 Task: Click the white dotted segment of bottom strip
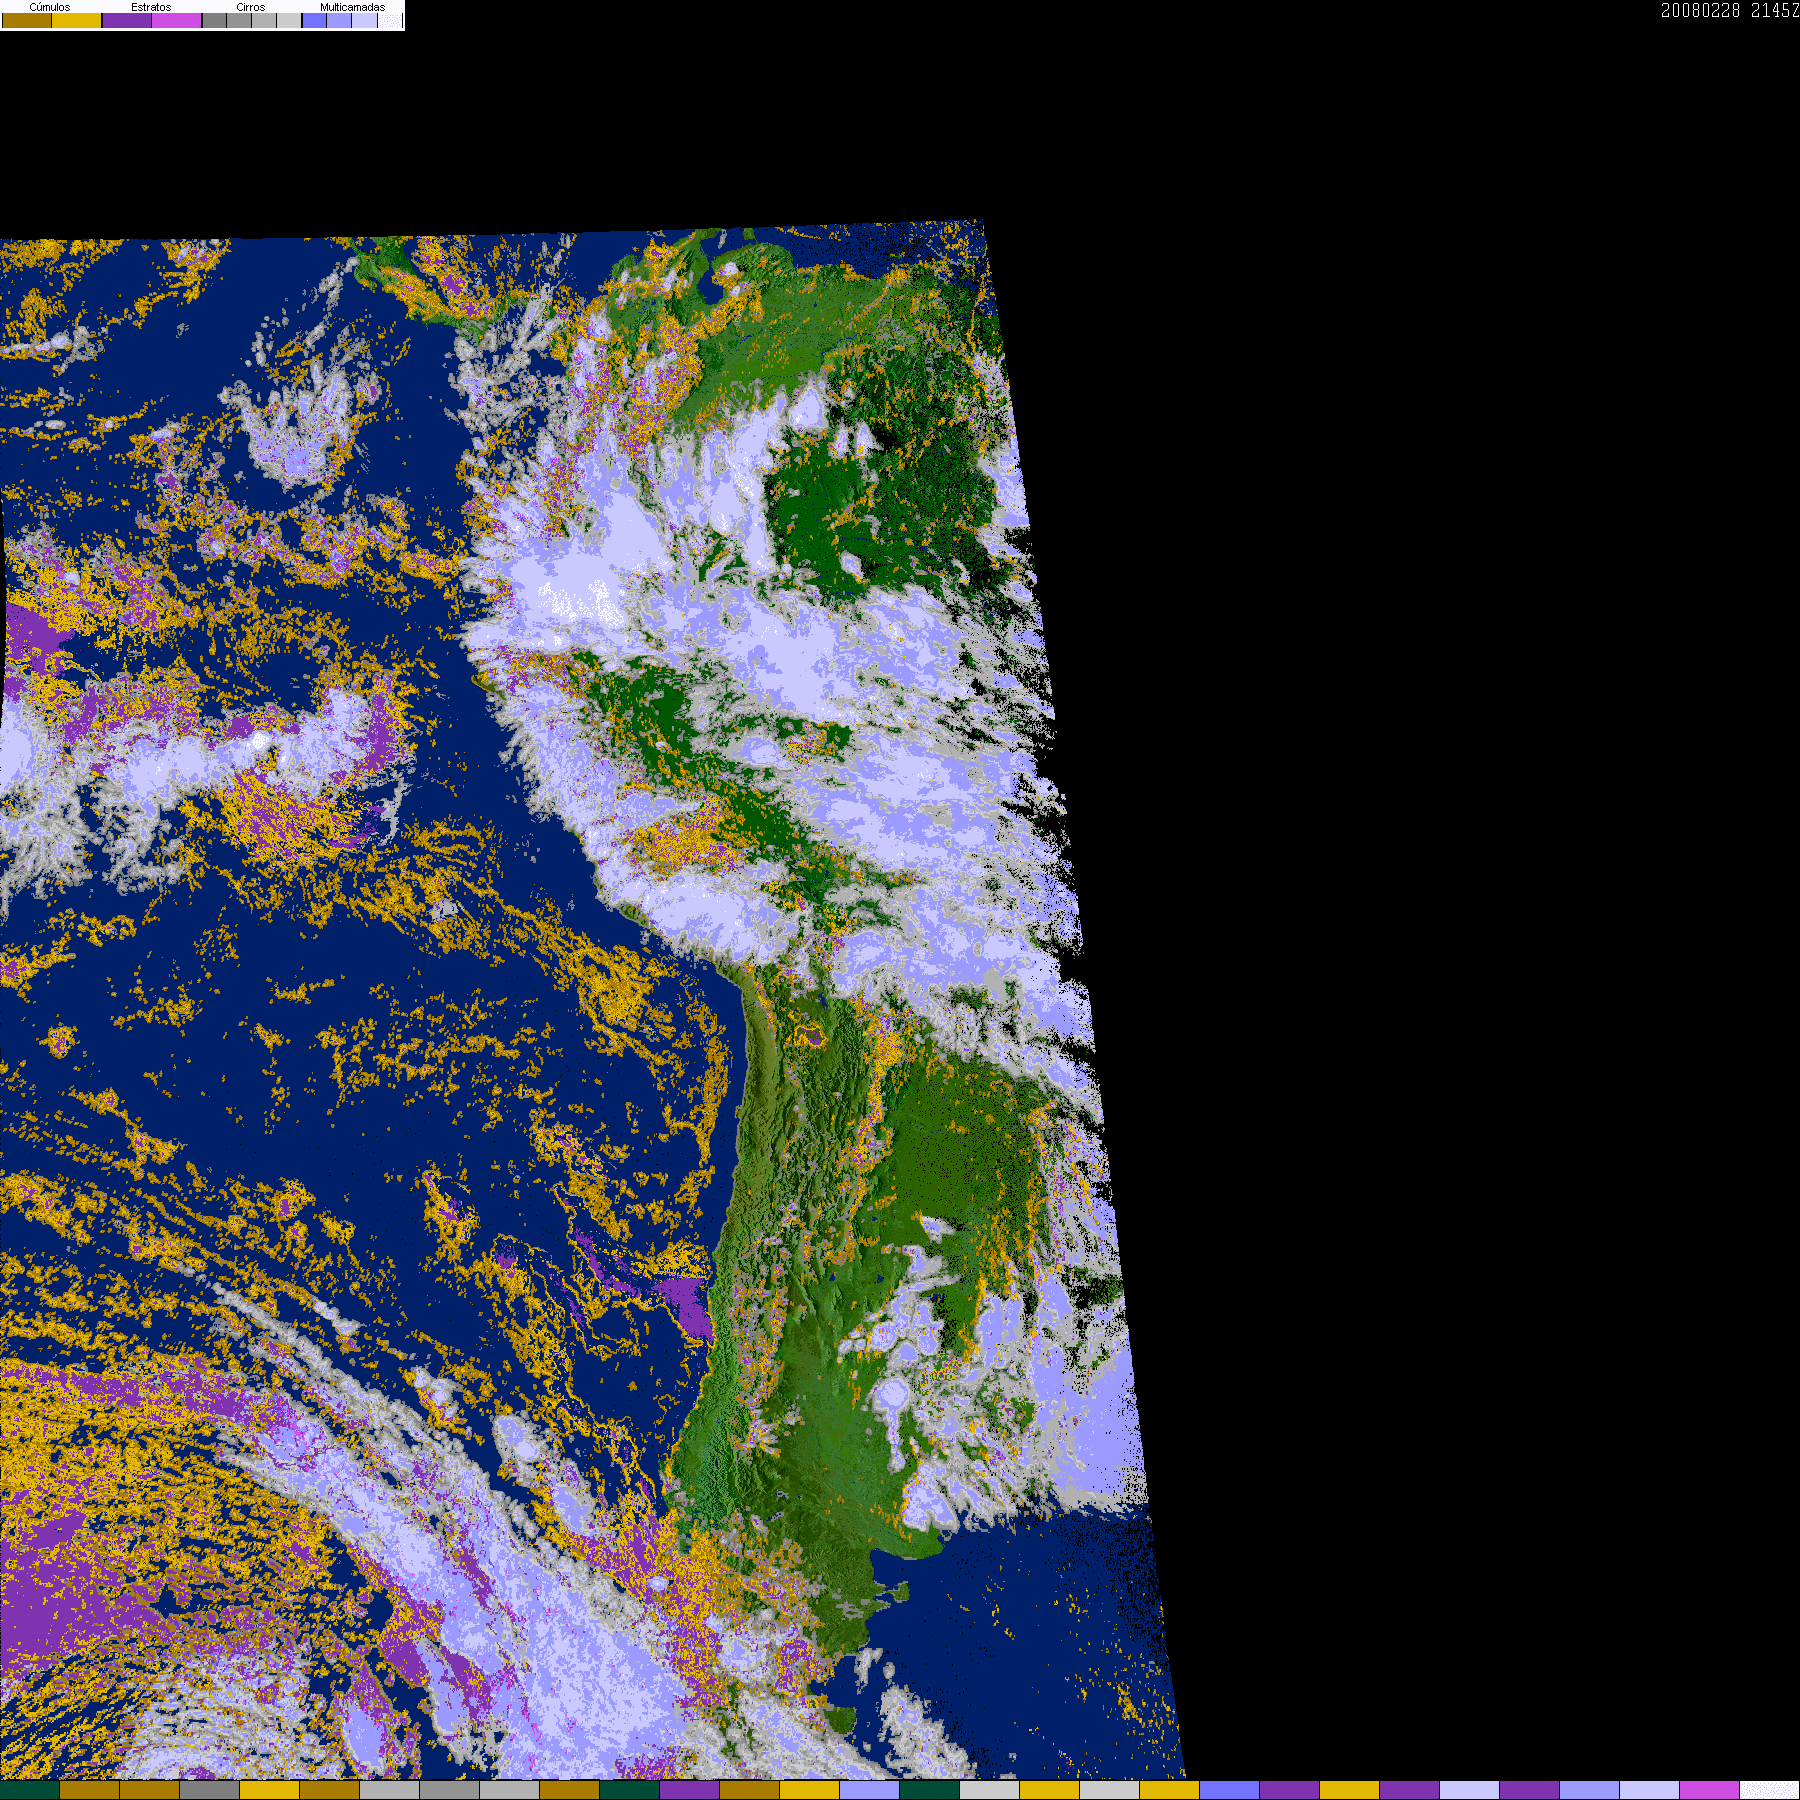pyautogui.click(x=1769, y=1790)
